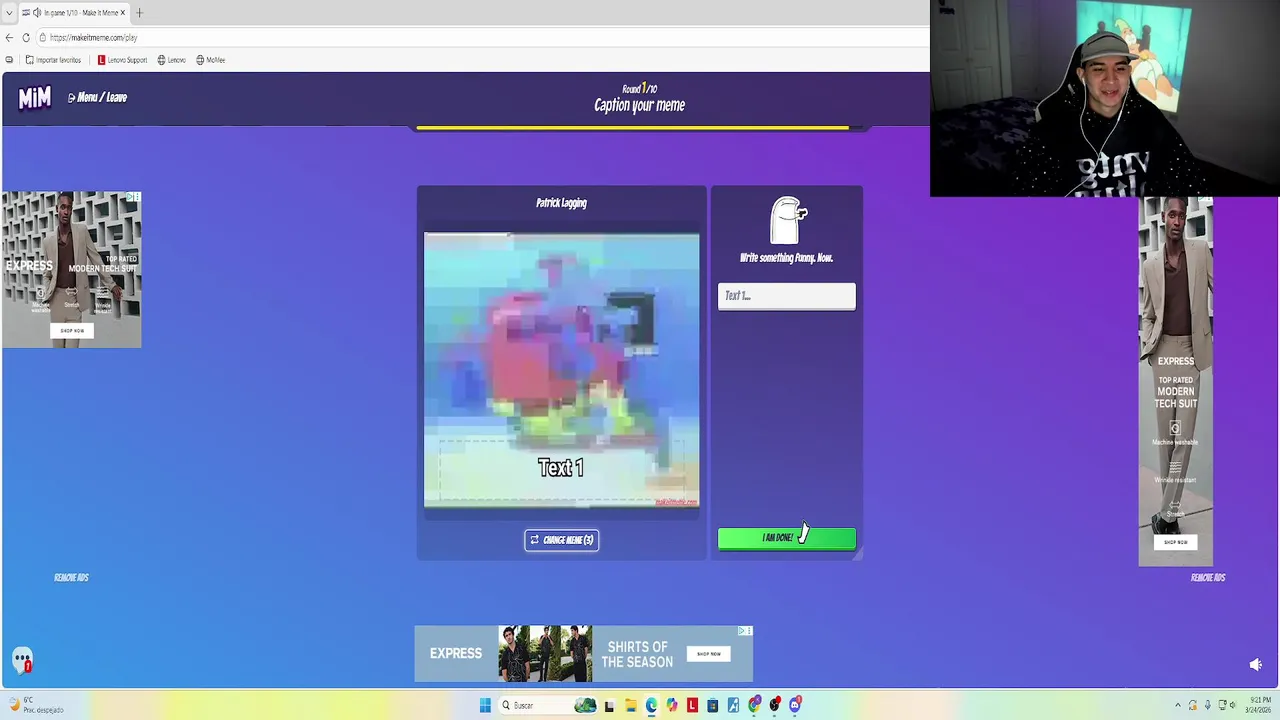
Task: Select the In game 1/10 Make It Meme tab
Action: 74,13
